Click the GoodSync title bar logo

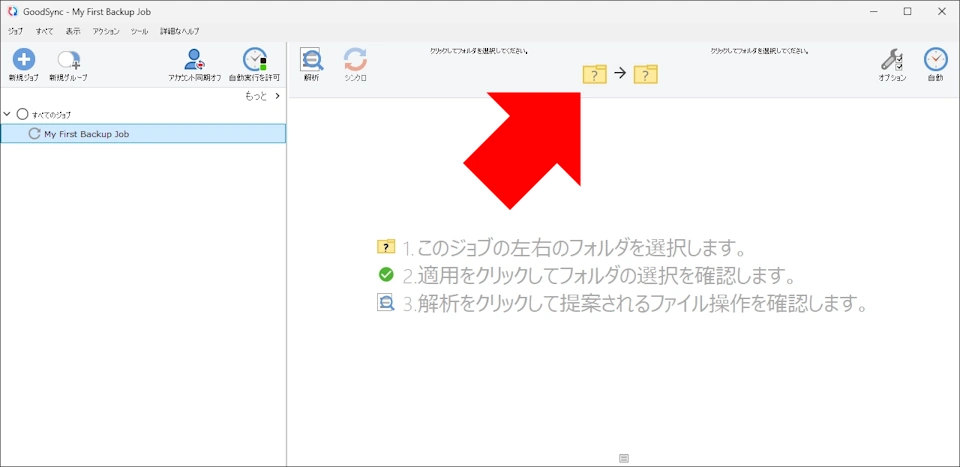[x=12, y=12]
